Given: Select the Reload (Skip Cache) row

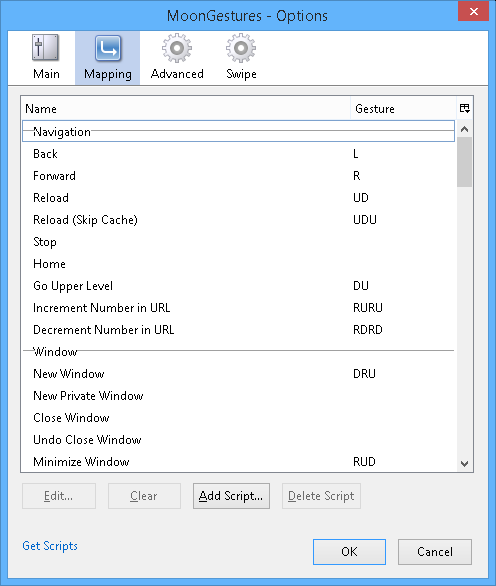Looking at the screenshot, I should (x=238, y=219).
